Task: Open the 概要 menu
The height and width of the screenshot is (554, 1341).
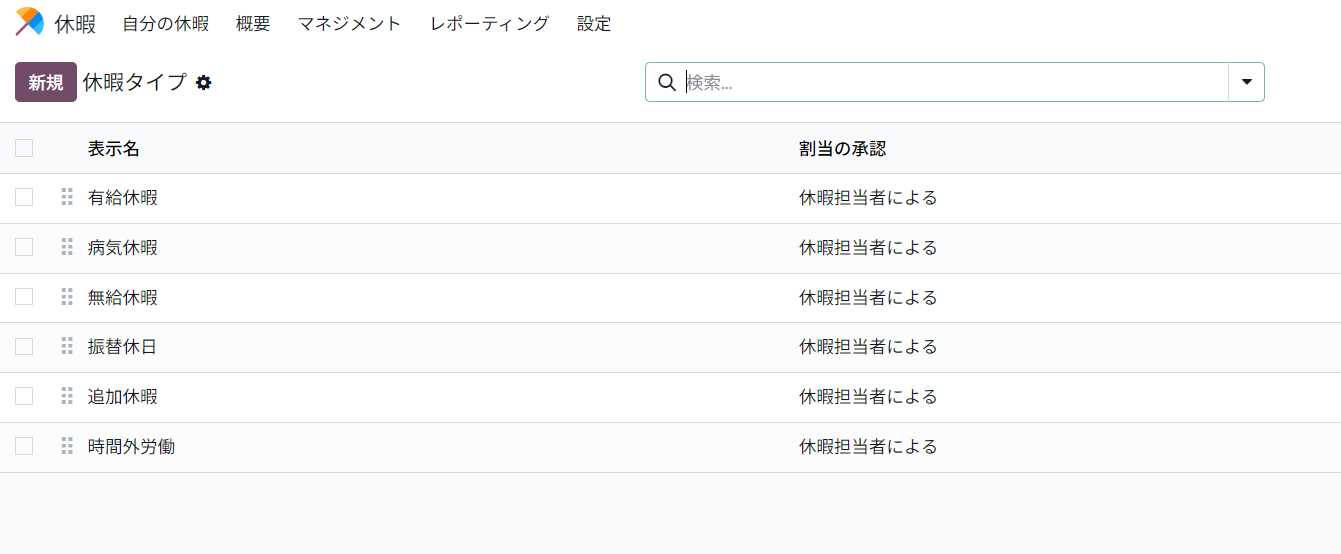Action: point(253,23)
